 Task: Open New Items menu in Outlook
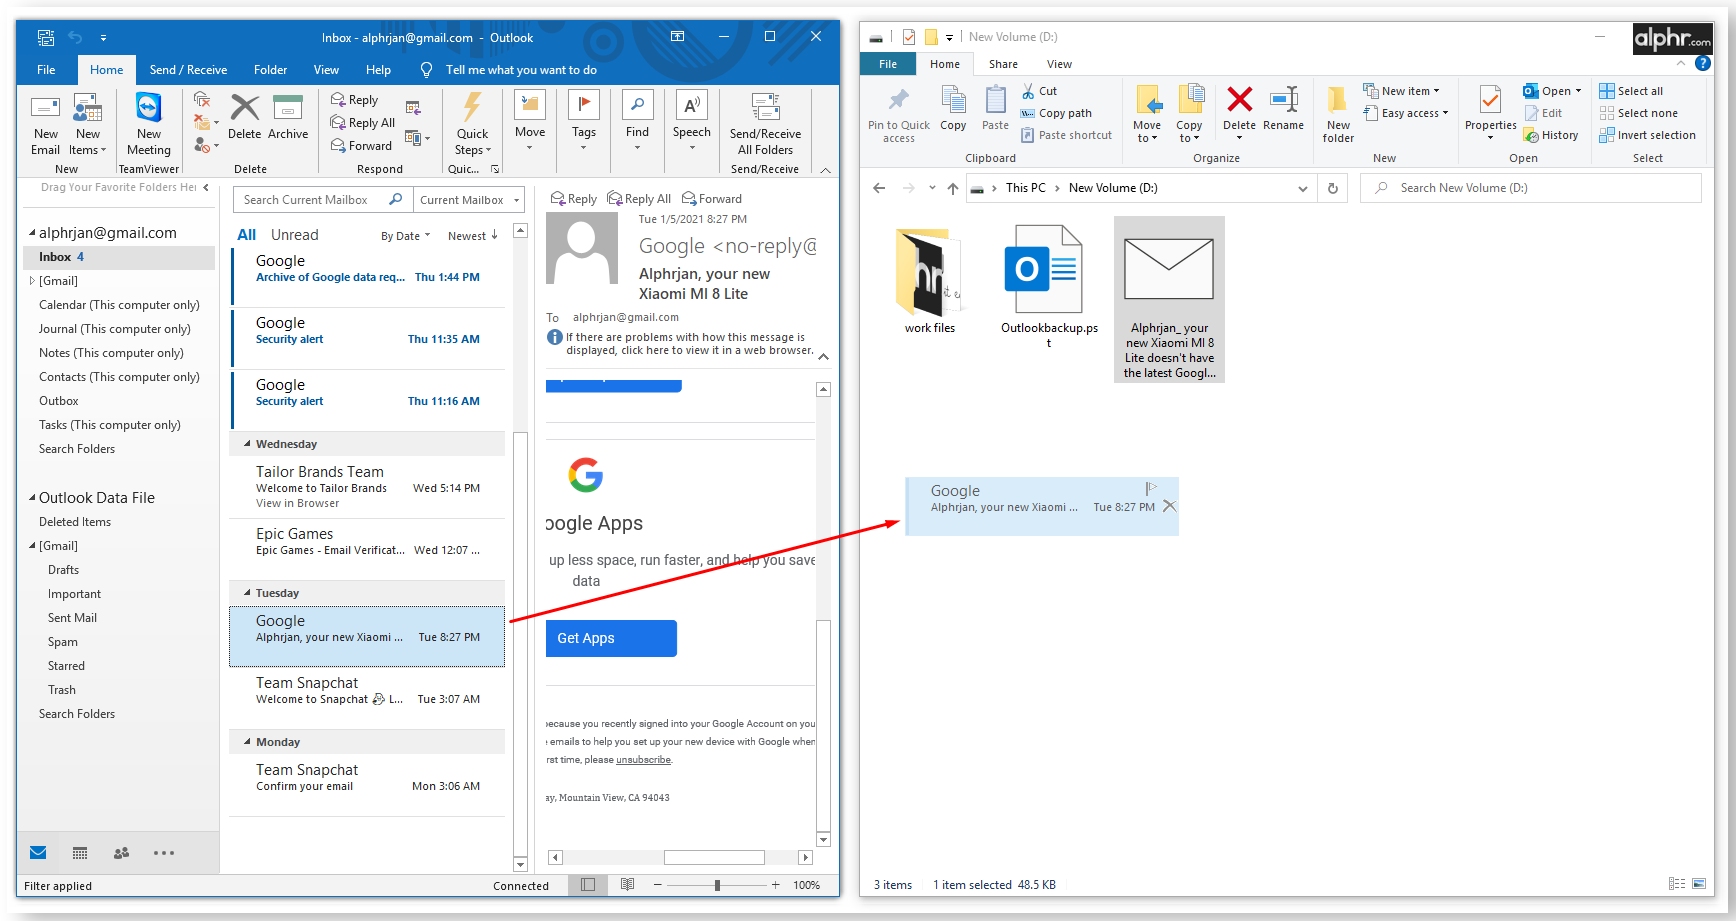pos(88,124)
